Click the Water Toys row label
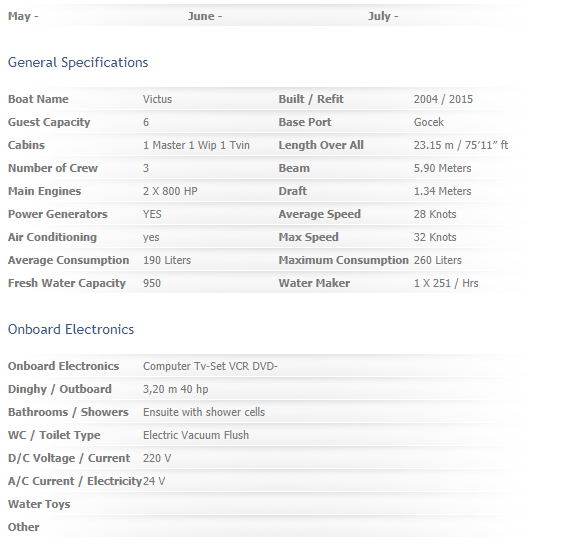Image resolution: width=563 pixels, height=547 pixels. pyautogui.click(x=39, y=504)
